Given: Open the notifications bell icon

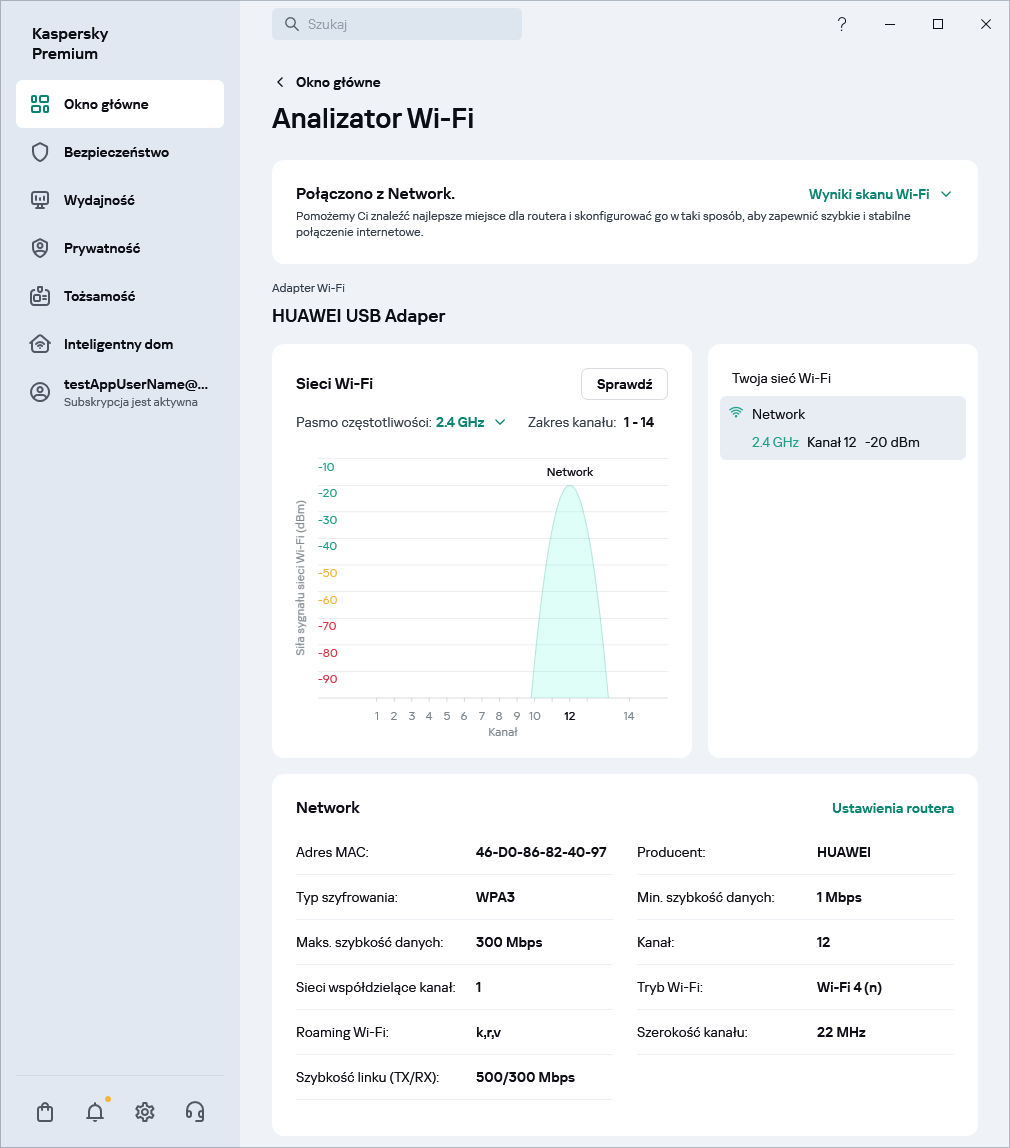Looking at the screenshot, I should [95, 1111].
